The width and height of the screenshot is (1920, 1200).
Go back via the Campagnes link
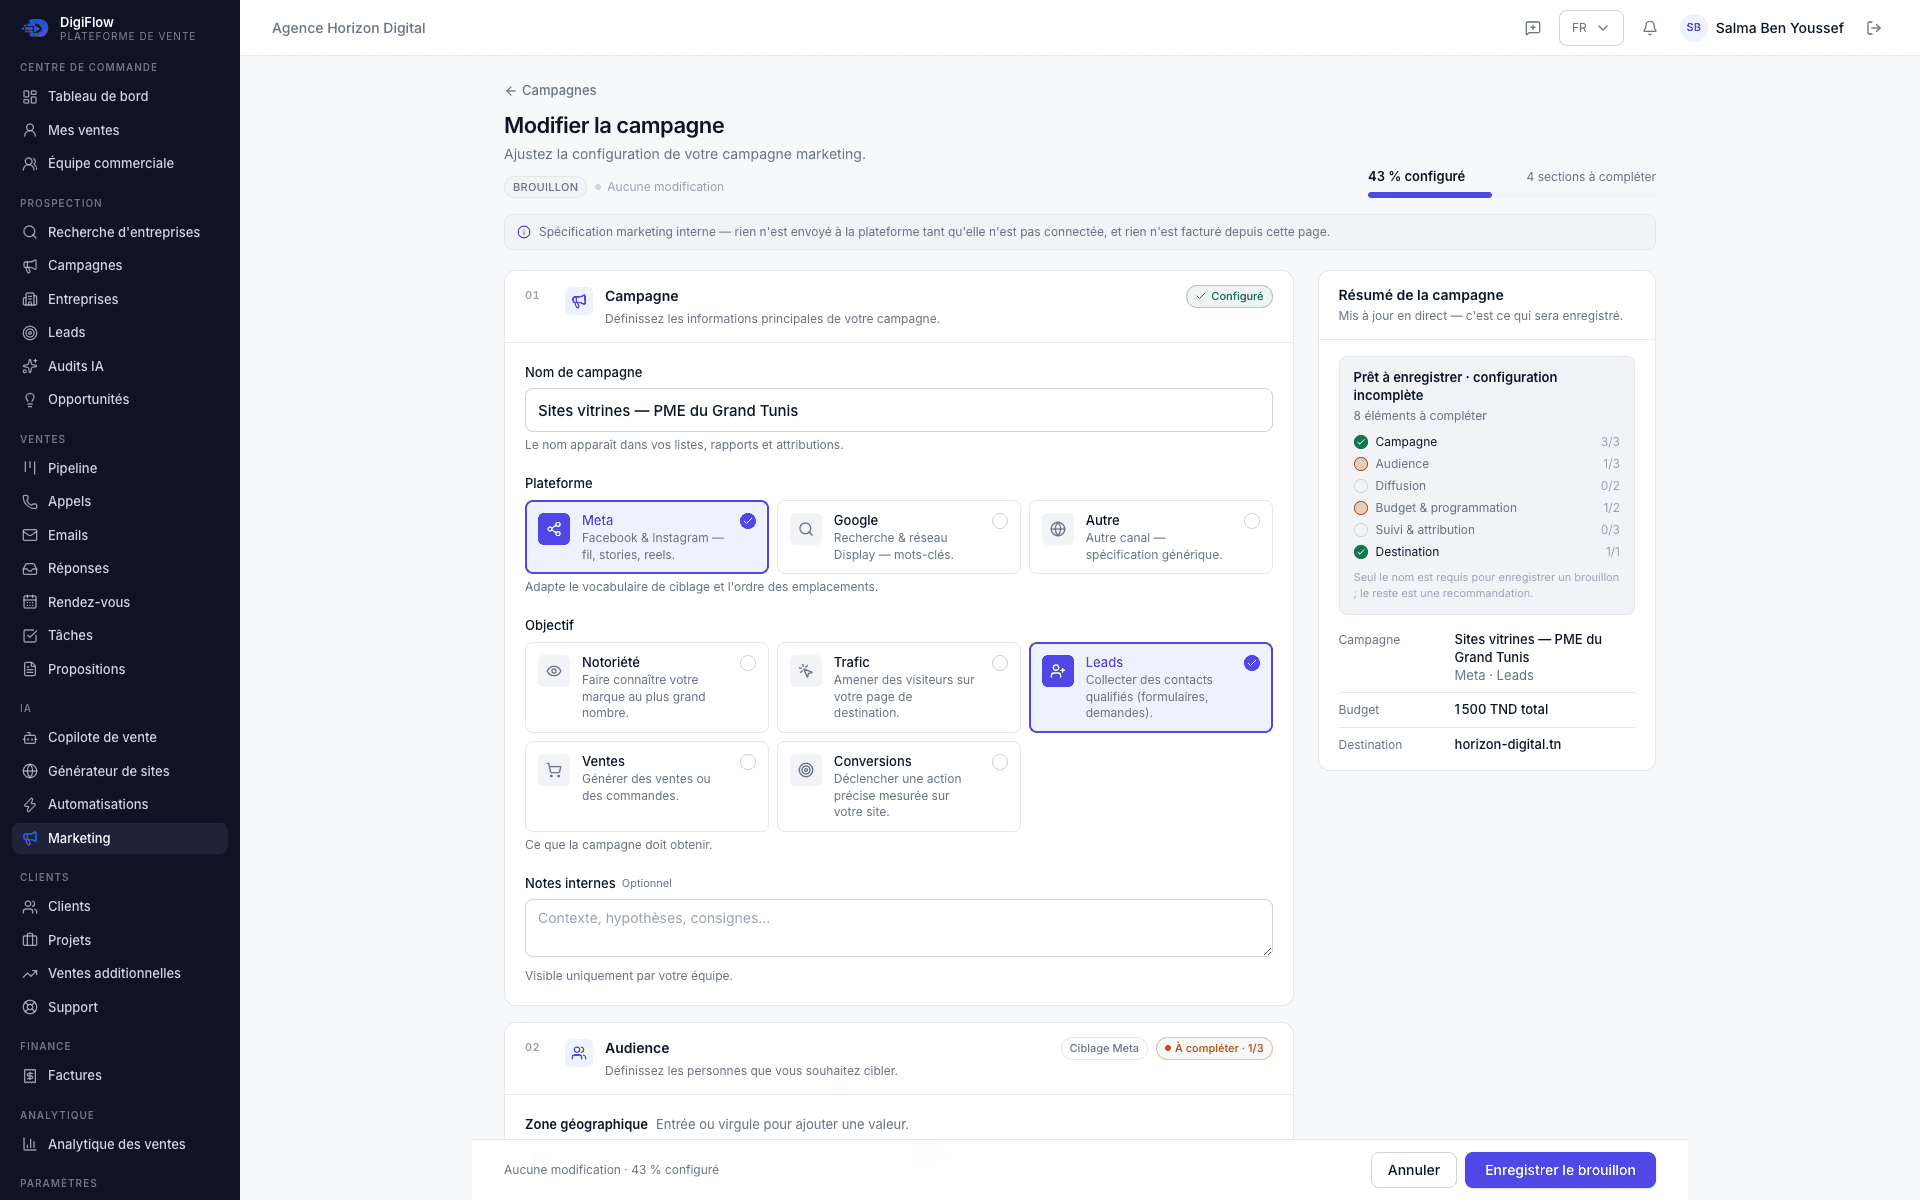click(x=550, y=90)
